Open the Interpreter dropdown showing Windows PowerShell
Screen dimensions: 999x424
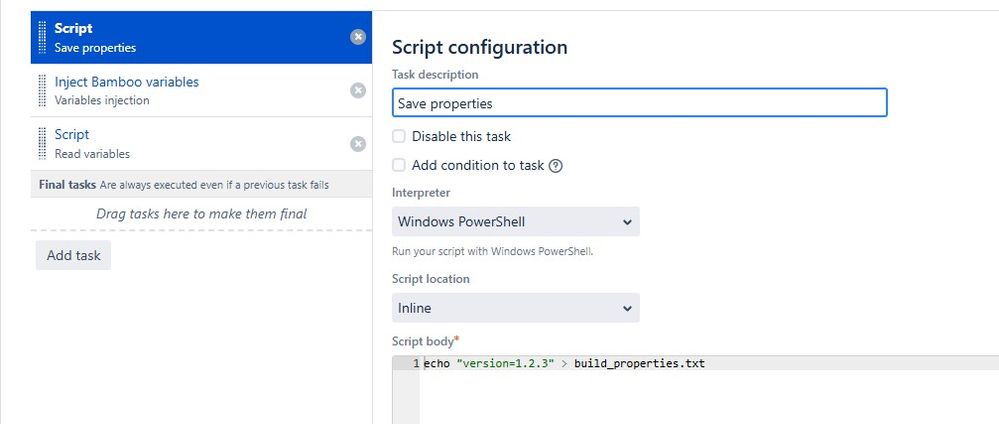tap(515, 222)
